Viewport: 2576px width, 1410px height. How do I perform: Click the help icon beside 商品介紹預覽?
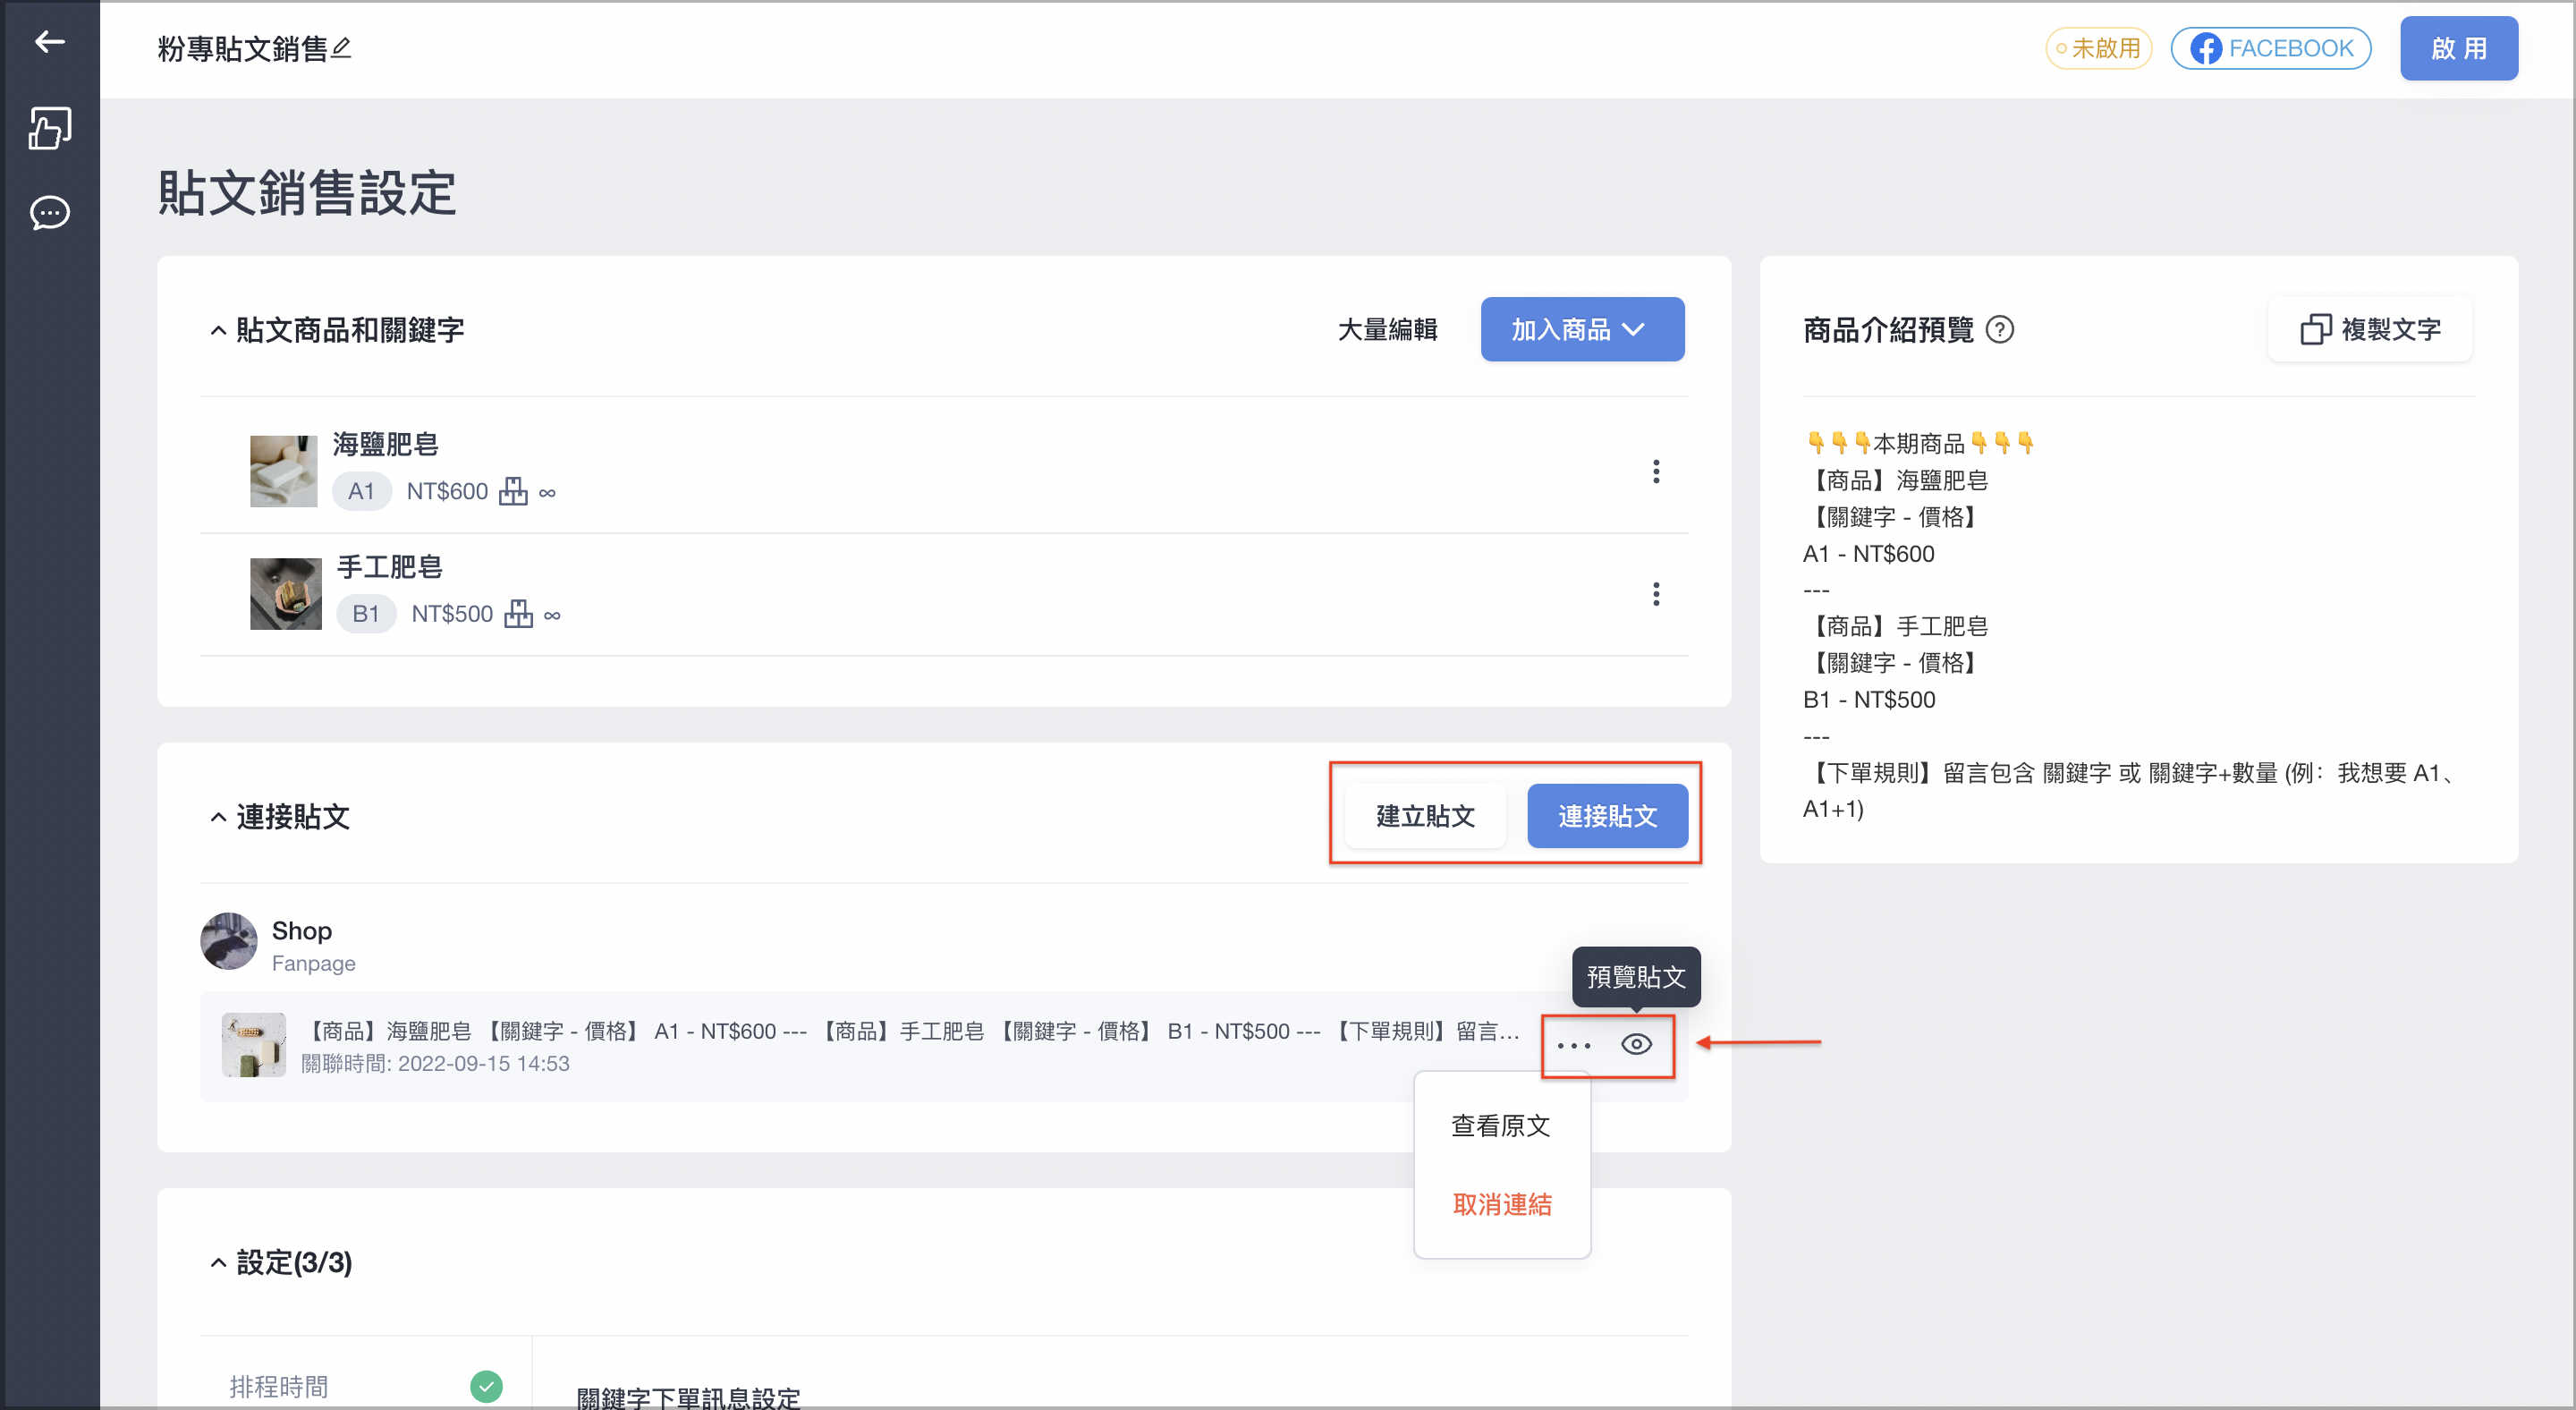pyautogui.click(x=1999, y=330)
